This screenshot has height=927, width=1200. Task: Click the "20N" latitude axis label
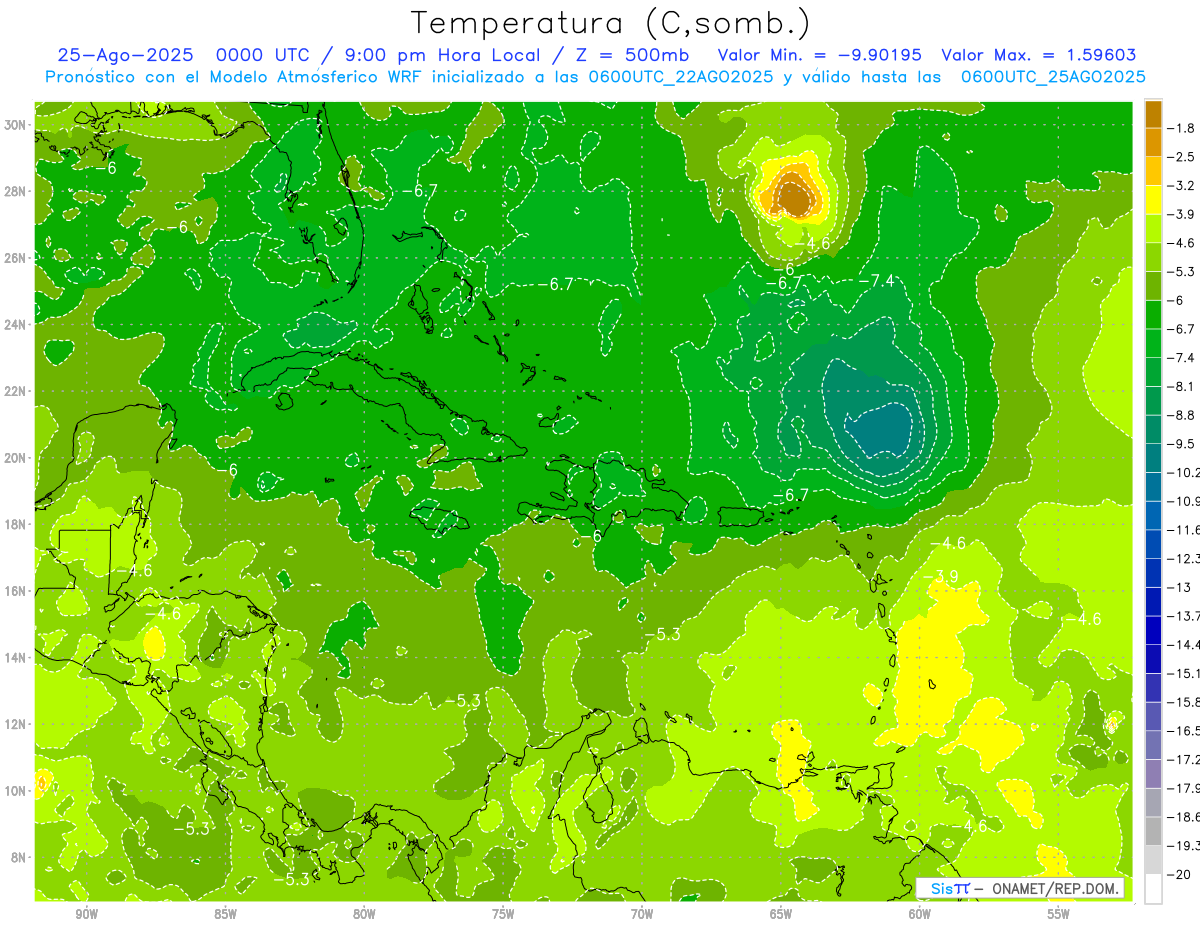click(x=16, y=458)
